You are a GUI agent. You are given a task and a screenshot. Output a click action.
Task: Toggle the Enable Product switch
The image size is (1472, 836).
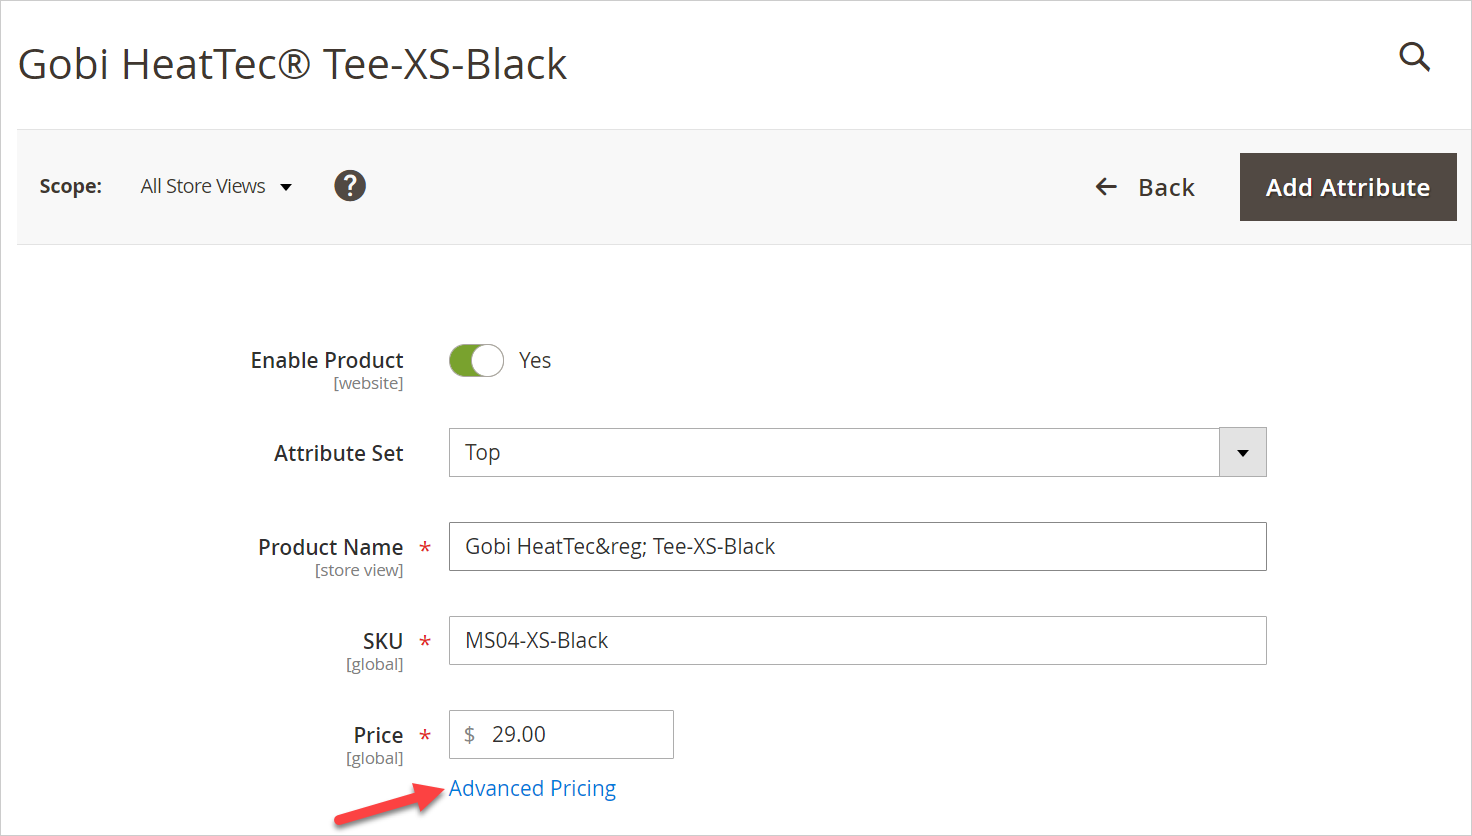point(476,360)
